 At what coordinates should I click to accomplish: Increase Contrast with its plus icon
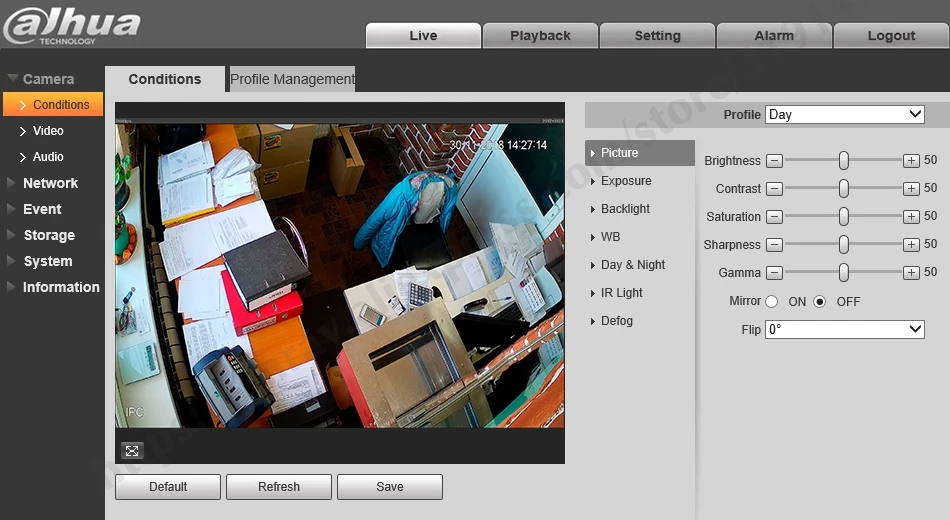pos(911,188)
